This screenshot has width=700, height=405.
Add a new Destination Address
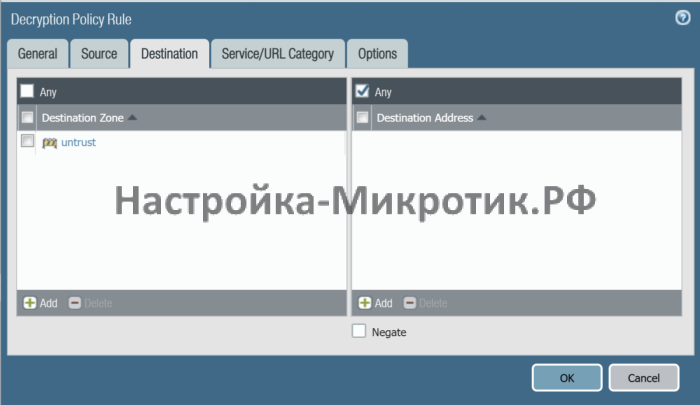click(x=375, y=303)
